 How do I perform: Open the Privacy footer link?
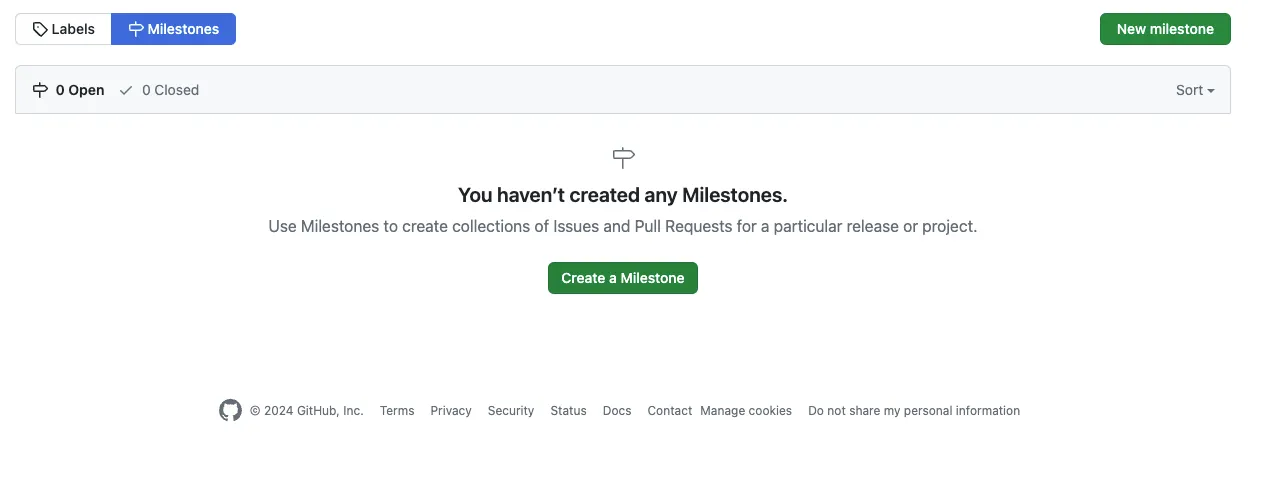451,411
